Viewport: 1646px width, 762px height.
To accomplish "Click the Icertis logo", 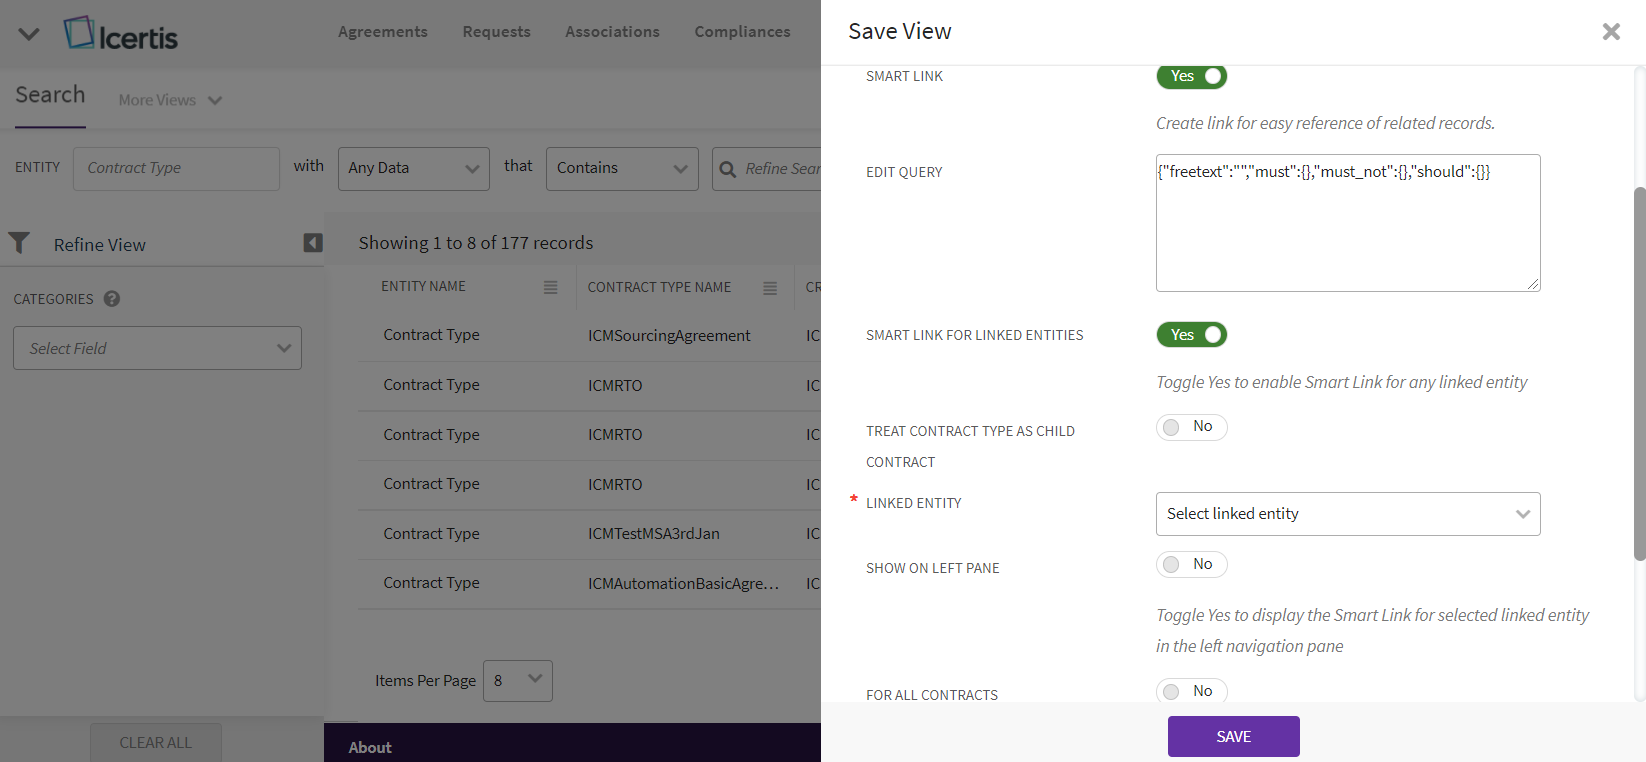I will 121,34.
